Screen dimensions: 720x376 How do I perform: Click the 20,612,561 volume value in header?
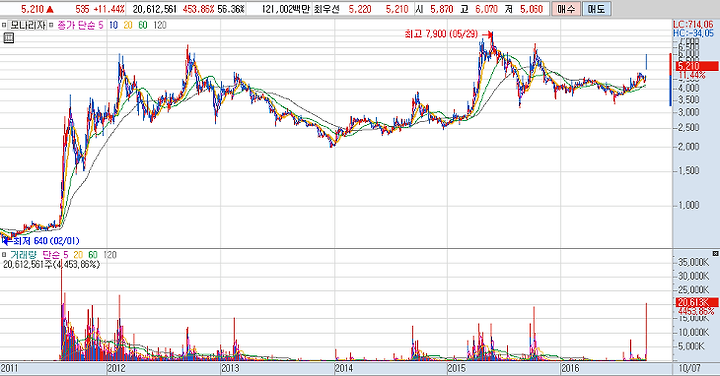coord(155,9)
